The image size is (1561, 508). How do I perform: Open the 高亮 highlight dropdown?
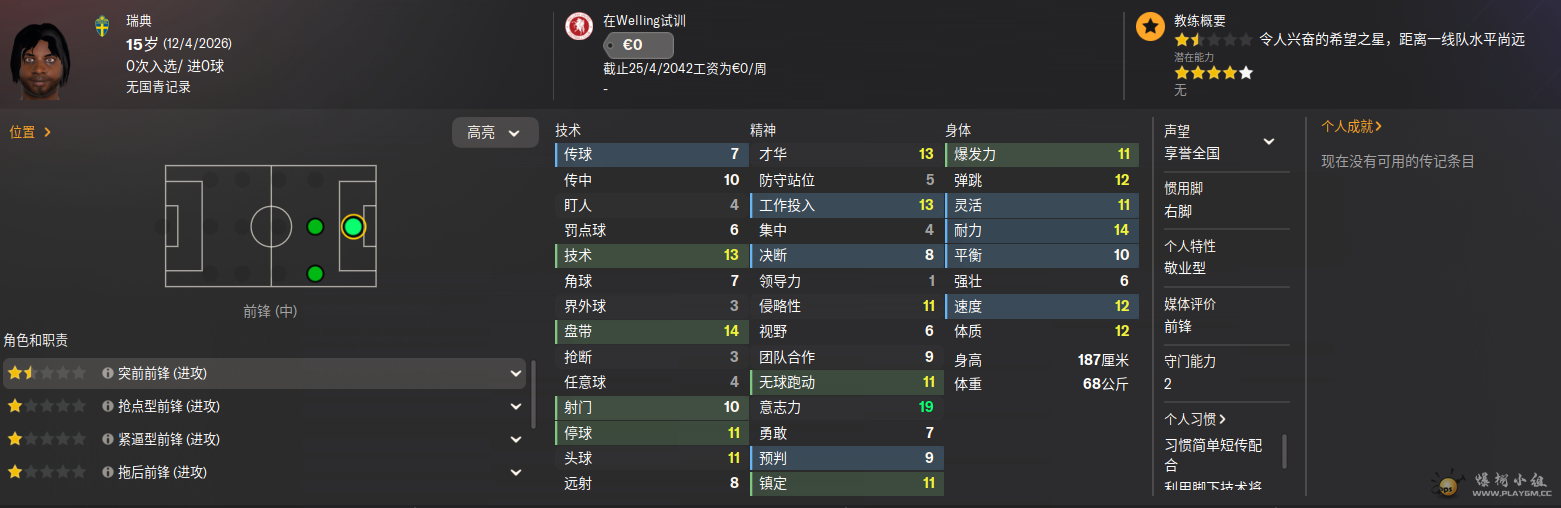coord(495,132)
